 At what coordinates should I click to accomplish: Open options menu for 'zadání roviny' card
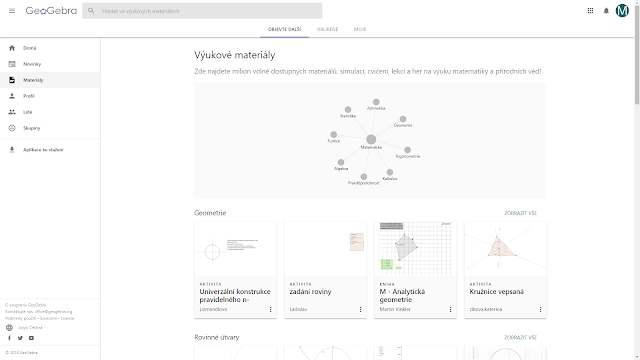coord(360,309)
